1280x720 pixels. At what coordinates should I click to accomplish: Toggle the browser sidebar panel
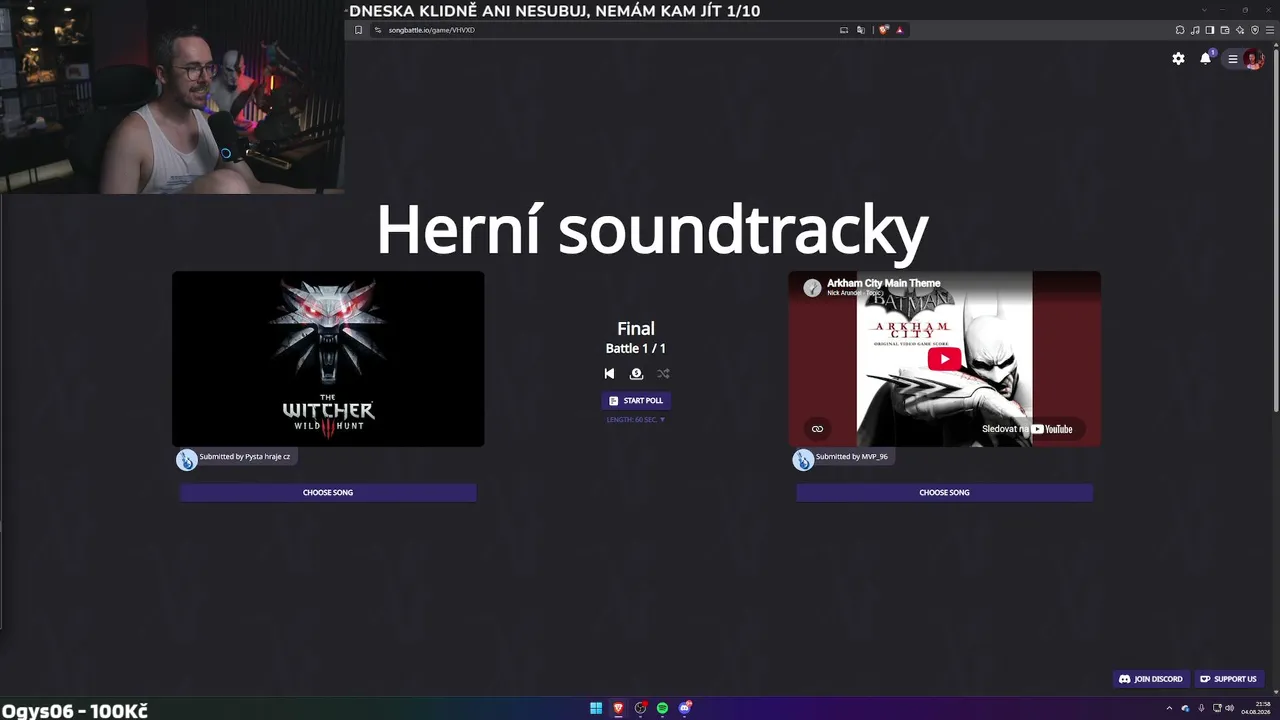(x=1210, y=30)
